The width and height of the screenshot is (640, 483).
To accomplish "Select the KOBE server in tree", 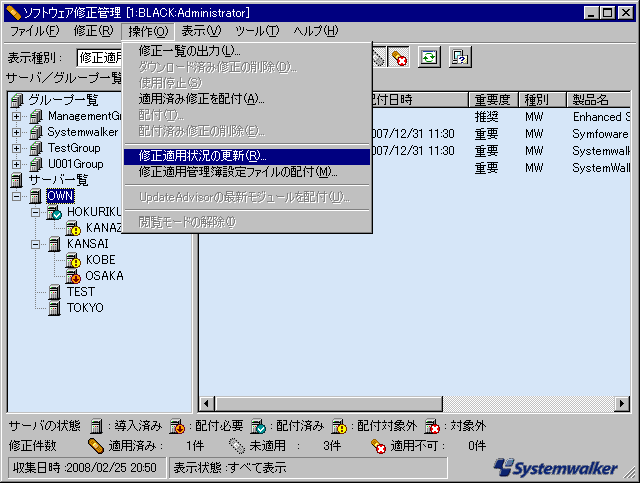I will 100,260.
